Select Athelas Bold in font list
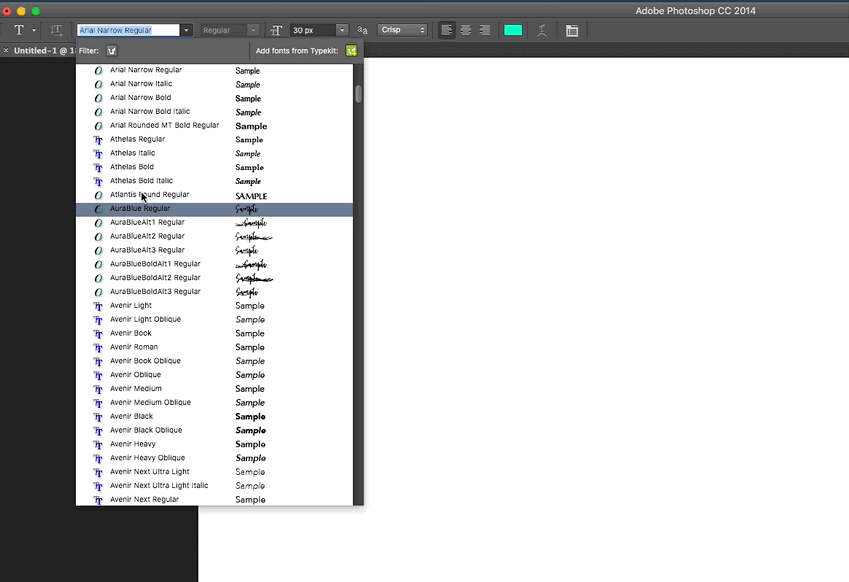This screenshot has width=849, height=582. coord(214,167)
